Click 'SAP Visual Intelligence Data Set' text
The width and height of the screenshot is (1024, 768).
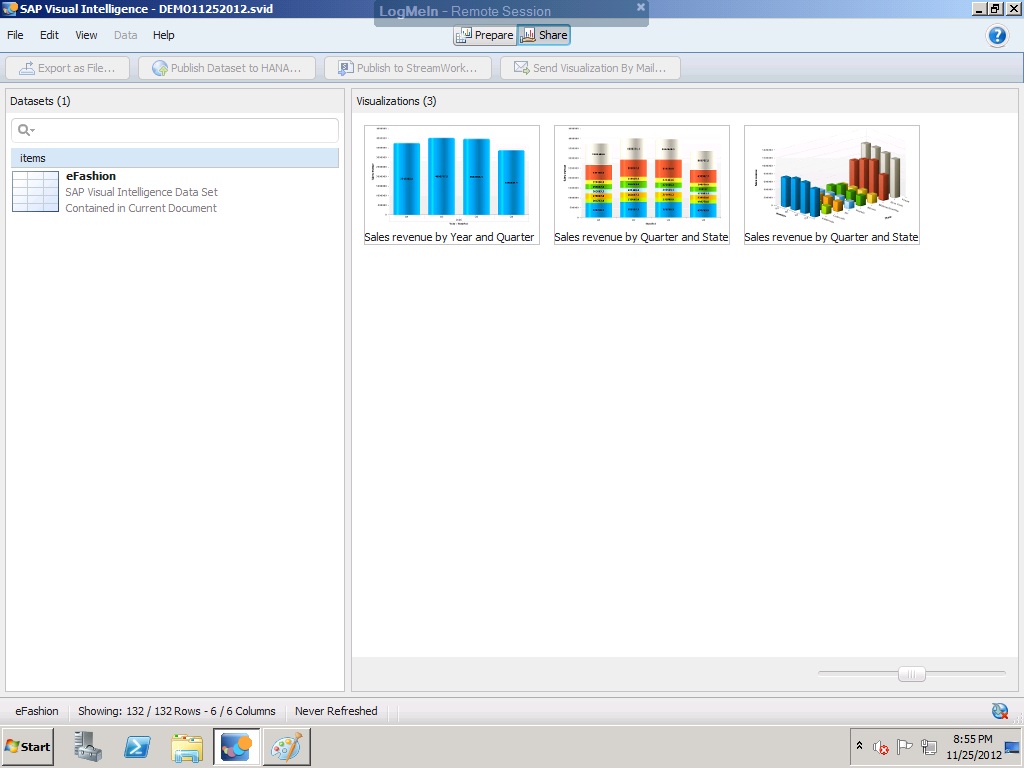click(x=142, y=192)
